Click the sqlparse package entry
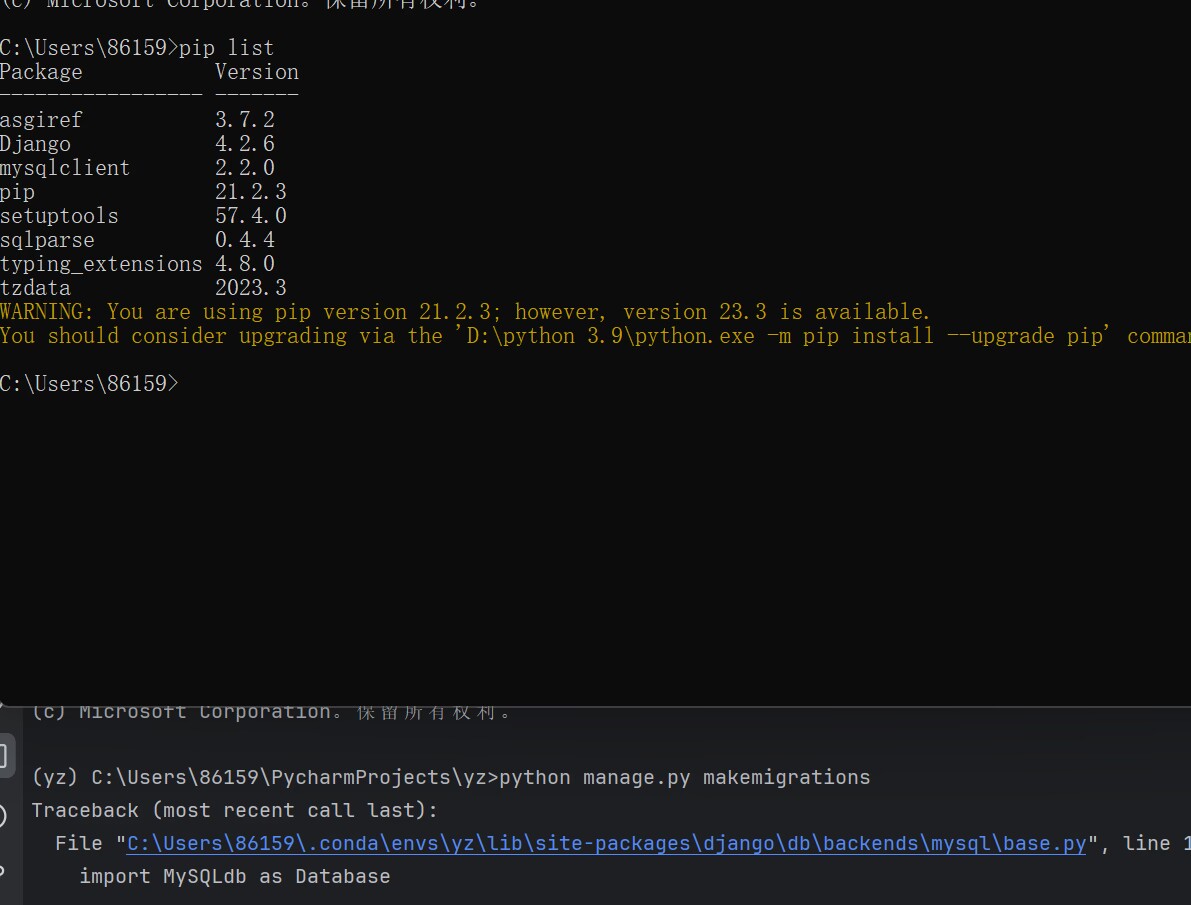The width and height of the screenshot is (1191, 905). 47,240
